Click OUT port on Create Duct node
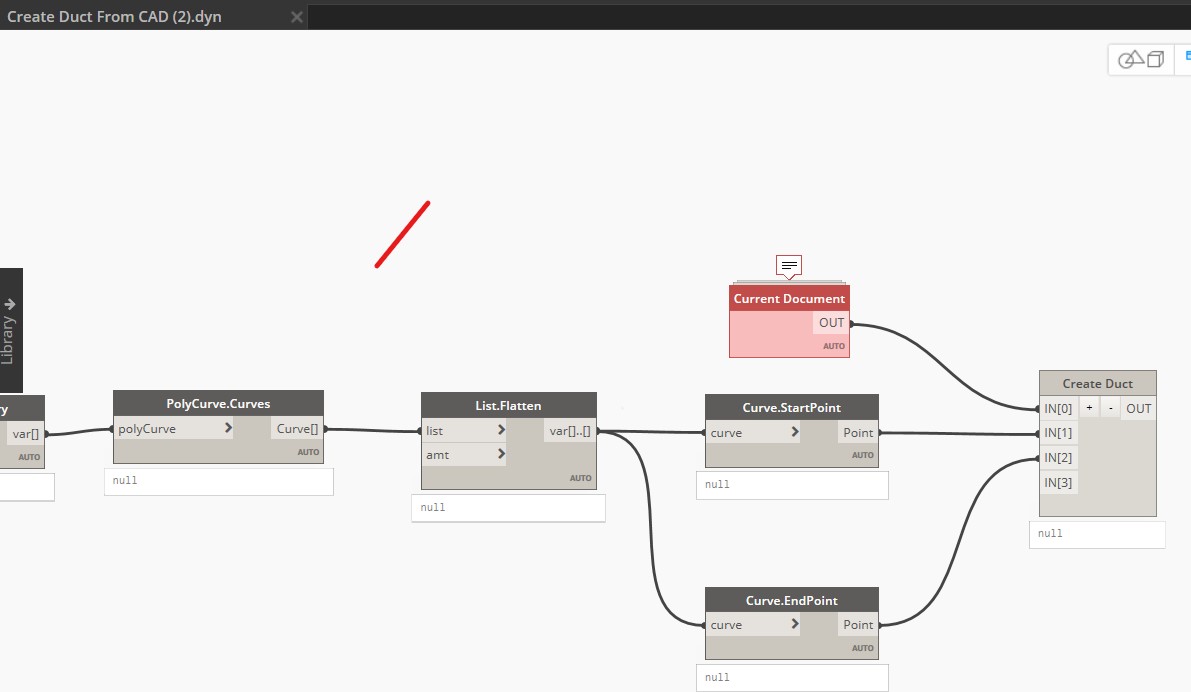1191x692 pixels. pyautogui.click(x=1139, y=409)
